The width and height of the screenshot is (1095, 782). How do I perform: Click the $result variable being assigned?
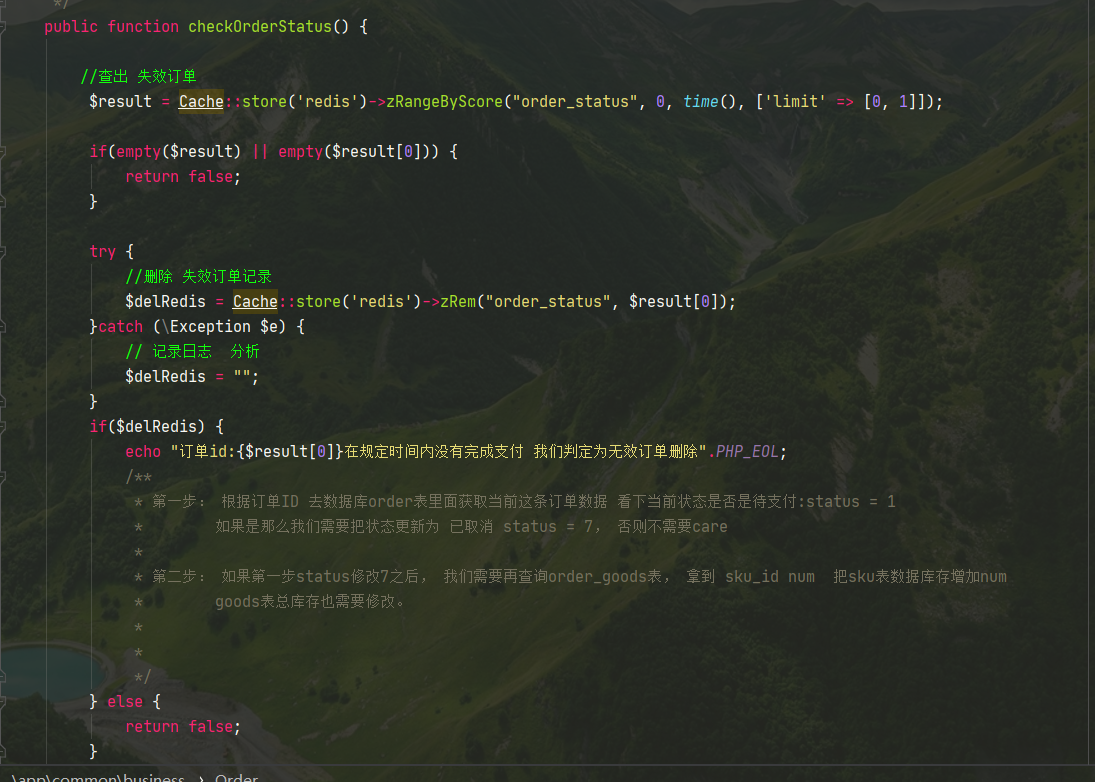(120, 102)
